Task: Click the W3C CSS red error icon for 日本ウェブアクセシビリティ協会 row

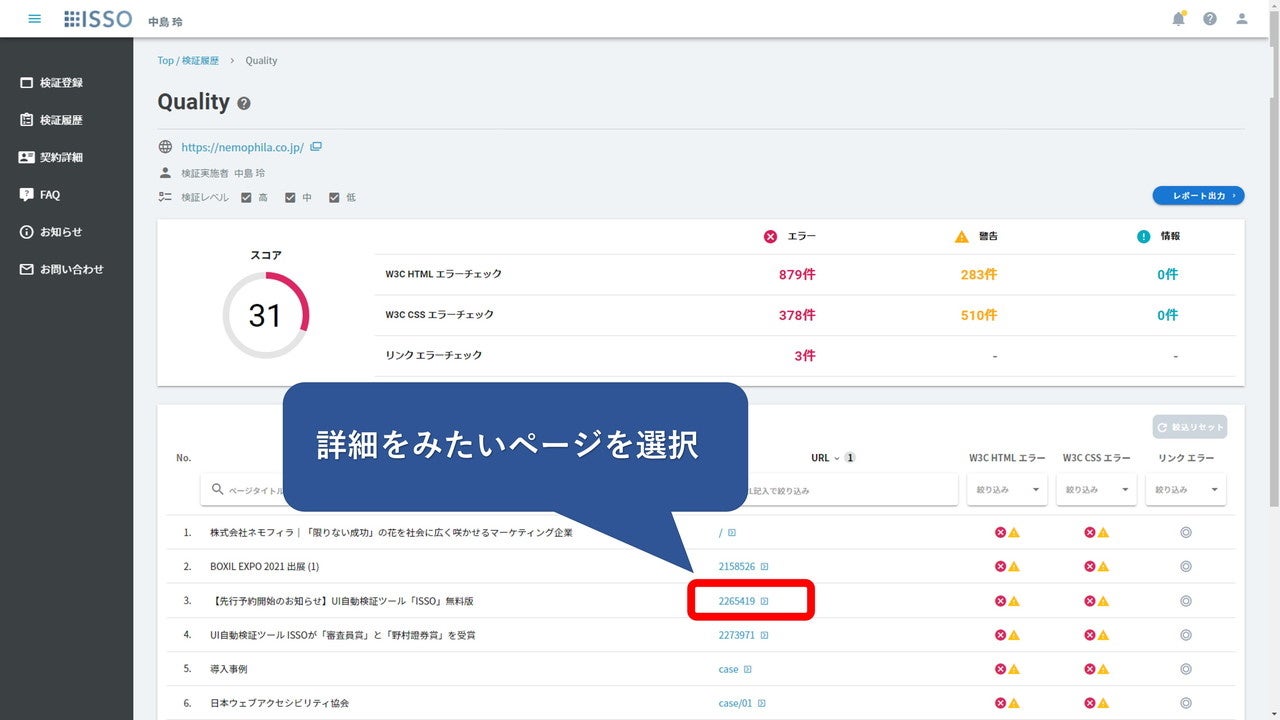Action: (1090, 703)
